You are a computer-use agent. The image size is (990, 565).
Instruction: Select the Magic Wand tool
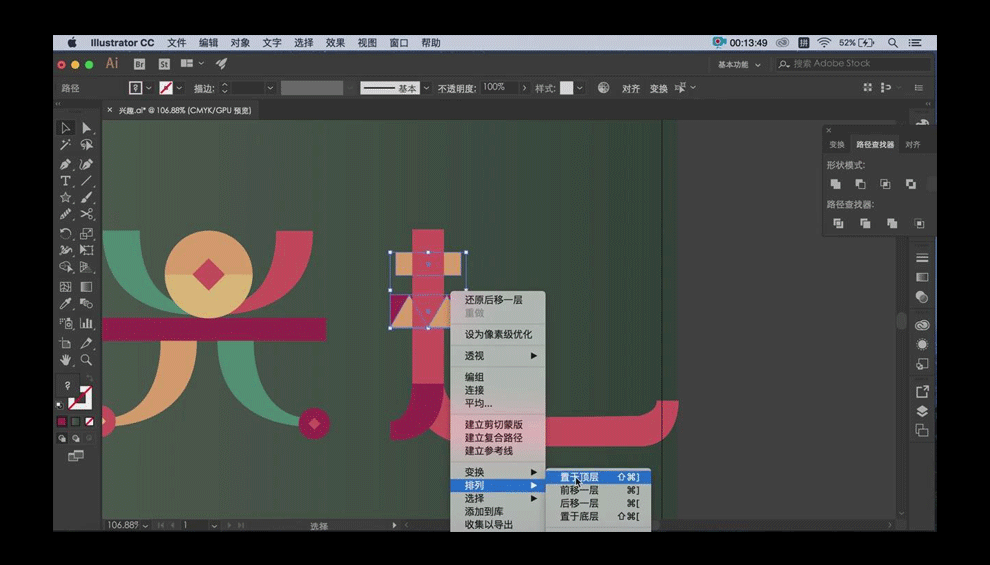[65, 146]
